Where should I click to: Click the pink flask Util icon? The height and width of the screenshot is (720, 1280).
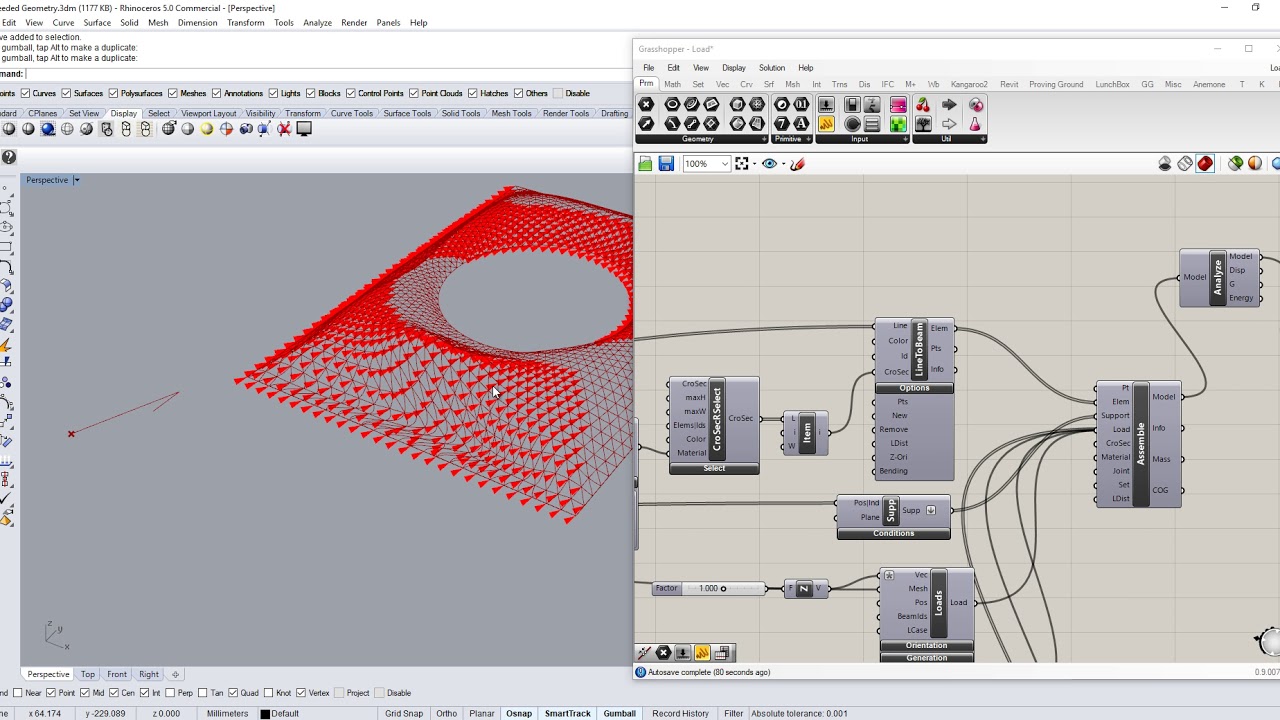[x=975, y=124]
